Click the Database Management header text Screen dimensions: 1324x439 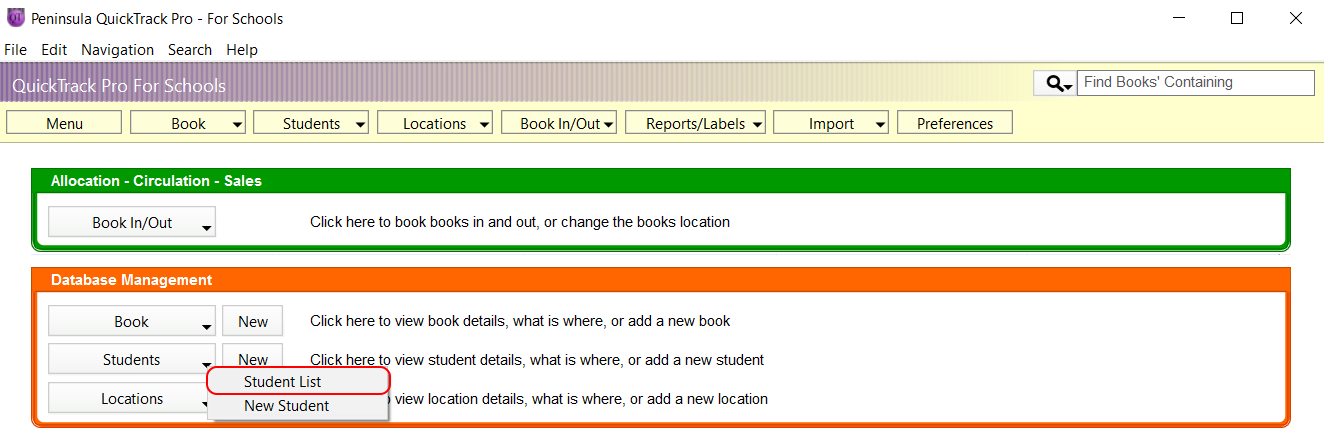pos(131,280)
